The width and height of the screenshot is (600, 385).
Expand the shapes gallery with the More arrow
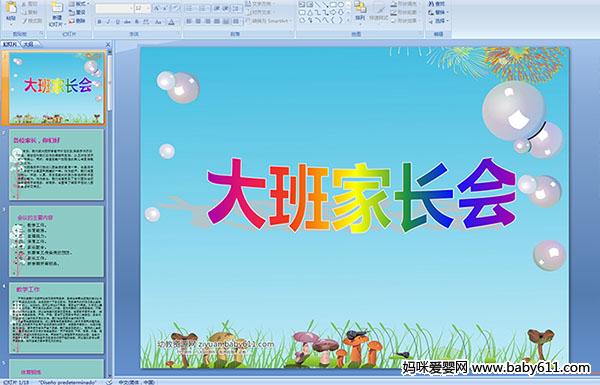point(348,21)
